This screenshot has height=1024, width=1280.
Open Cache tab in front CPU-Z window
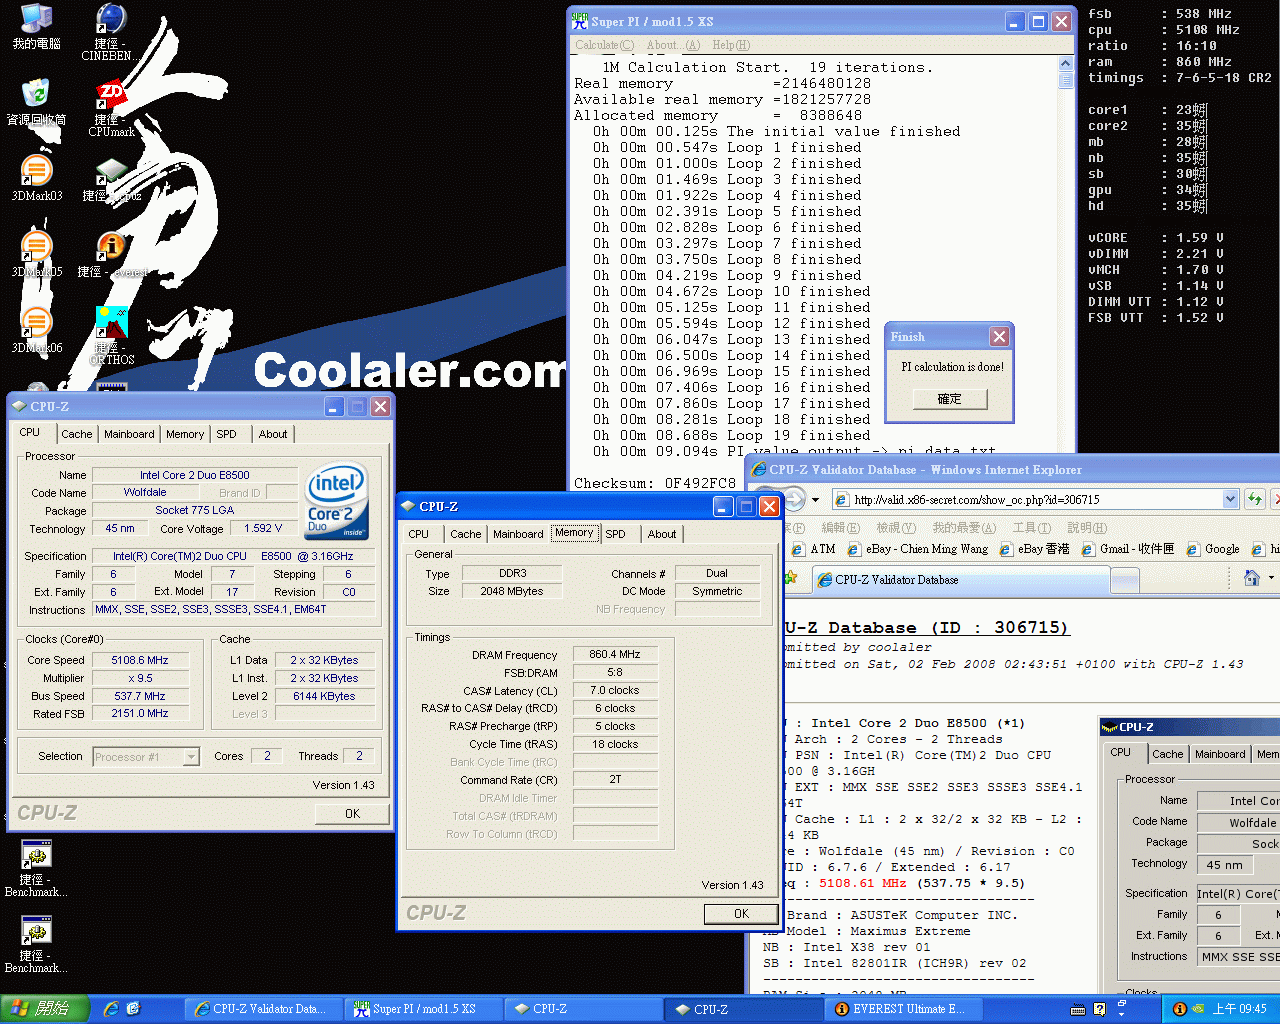click(x=466, y=534)
